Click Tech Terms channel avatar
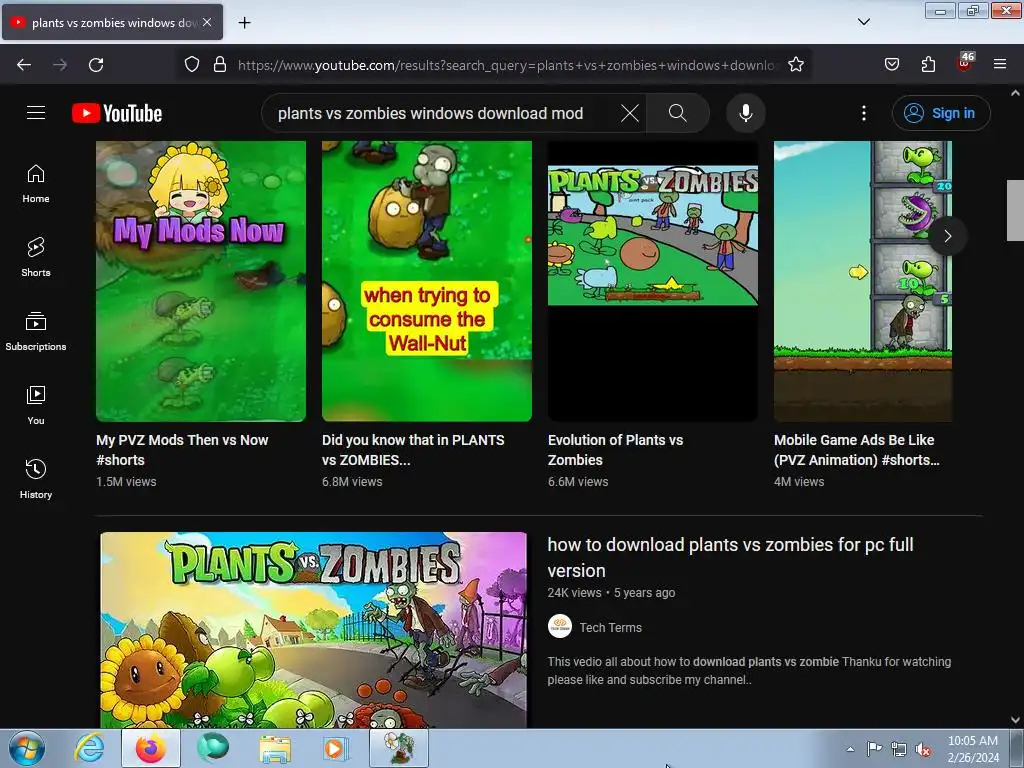 click(x=560, y=626)
